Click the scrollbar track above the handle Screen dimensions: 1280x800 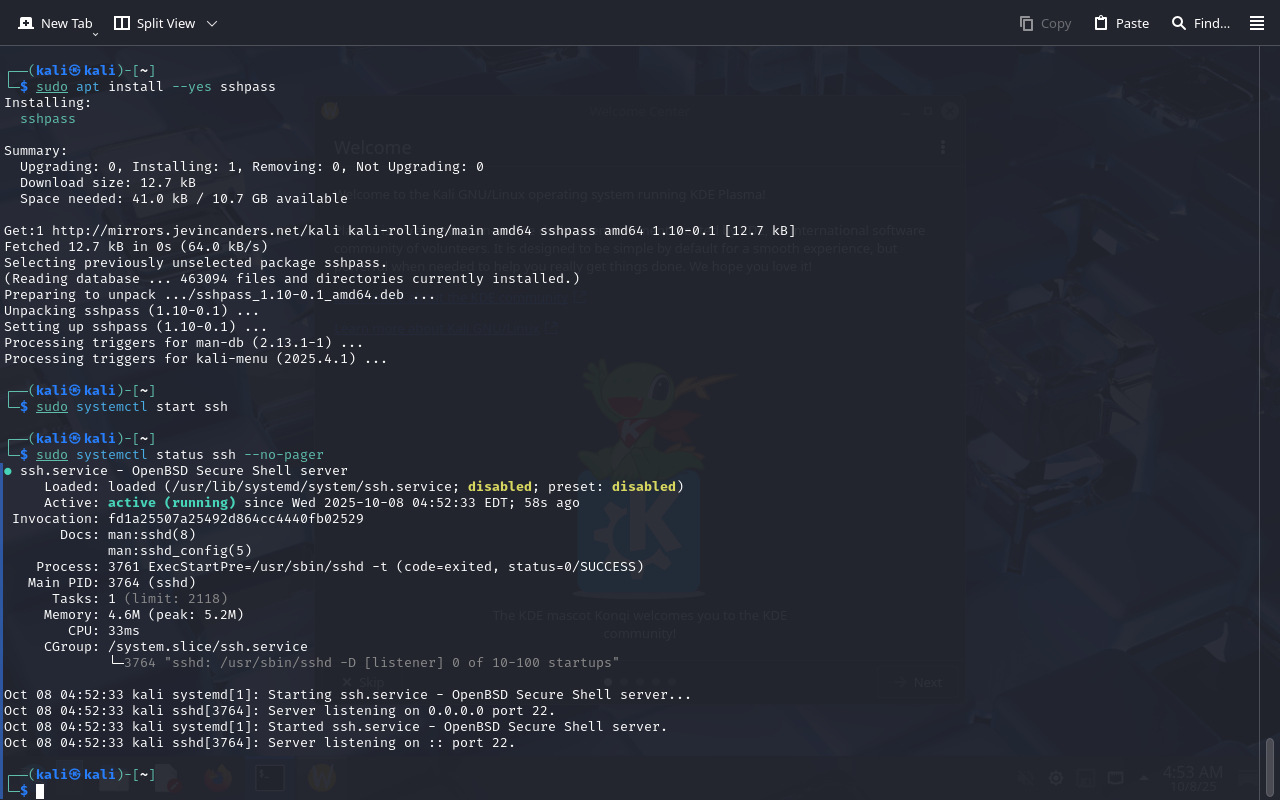(x=1270, y=400)
